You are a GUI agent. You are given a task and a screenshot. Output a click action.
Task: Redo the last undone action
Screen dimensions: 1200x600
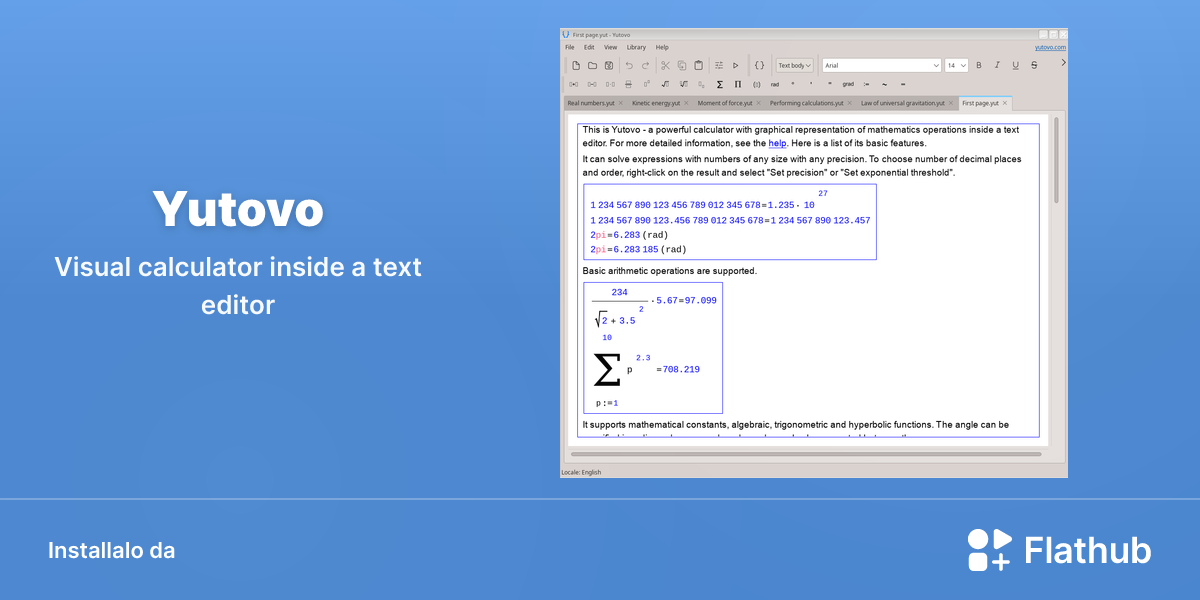pyautogui.click(x=645, y=65)
